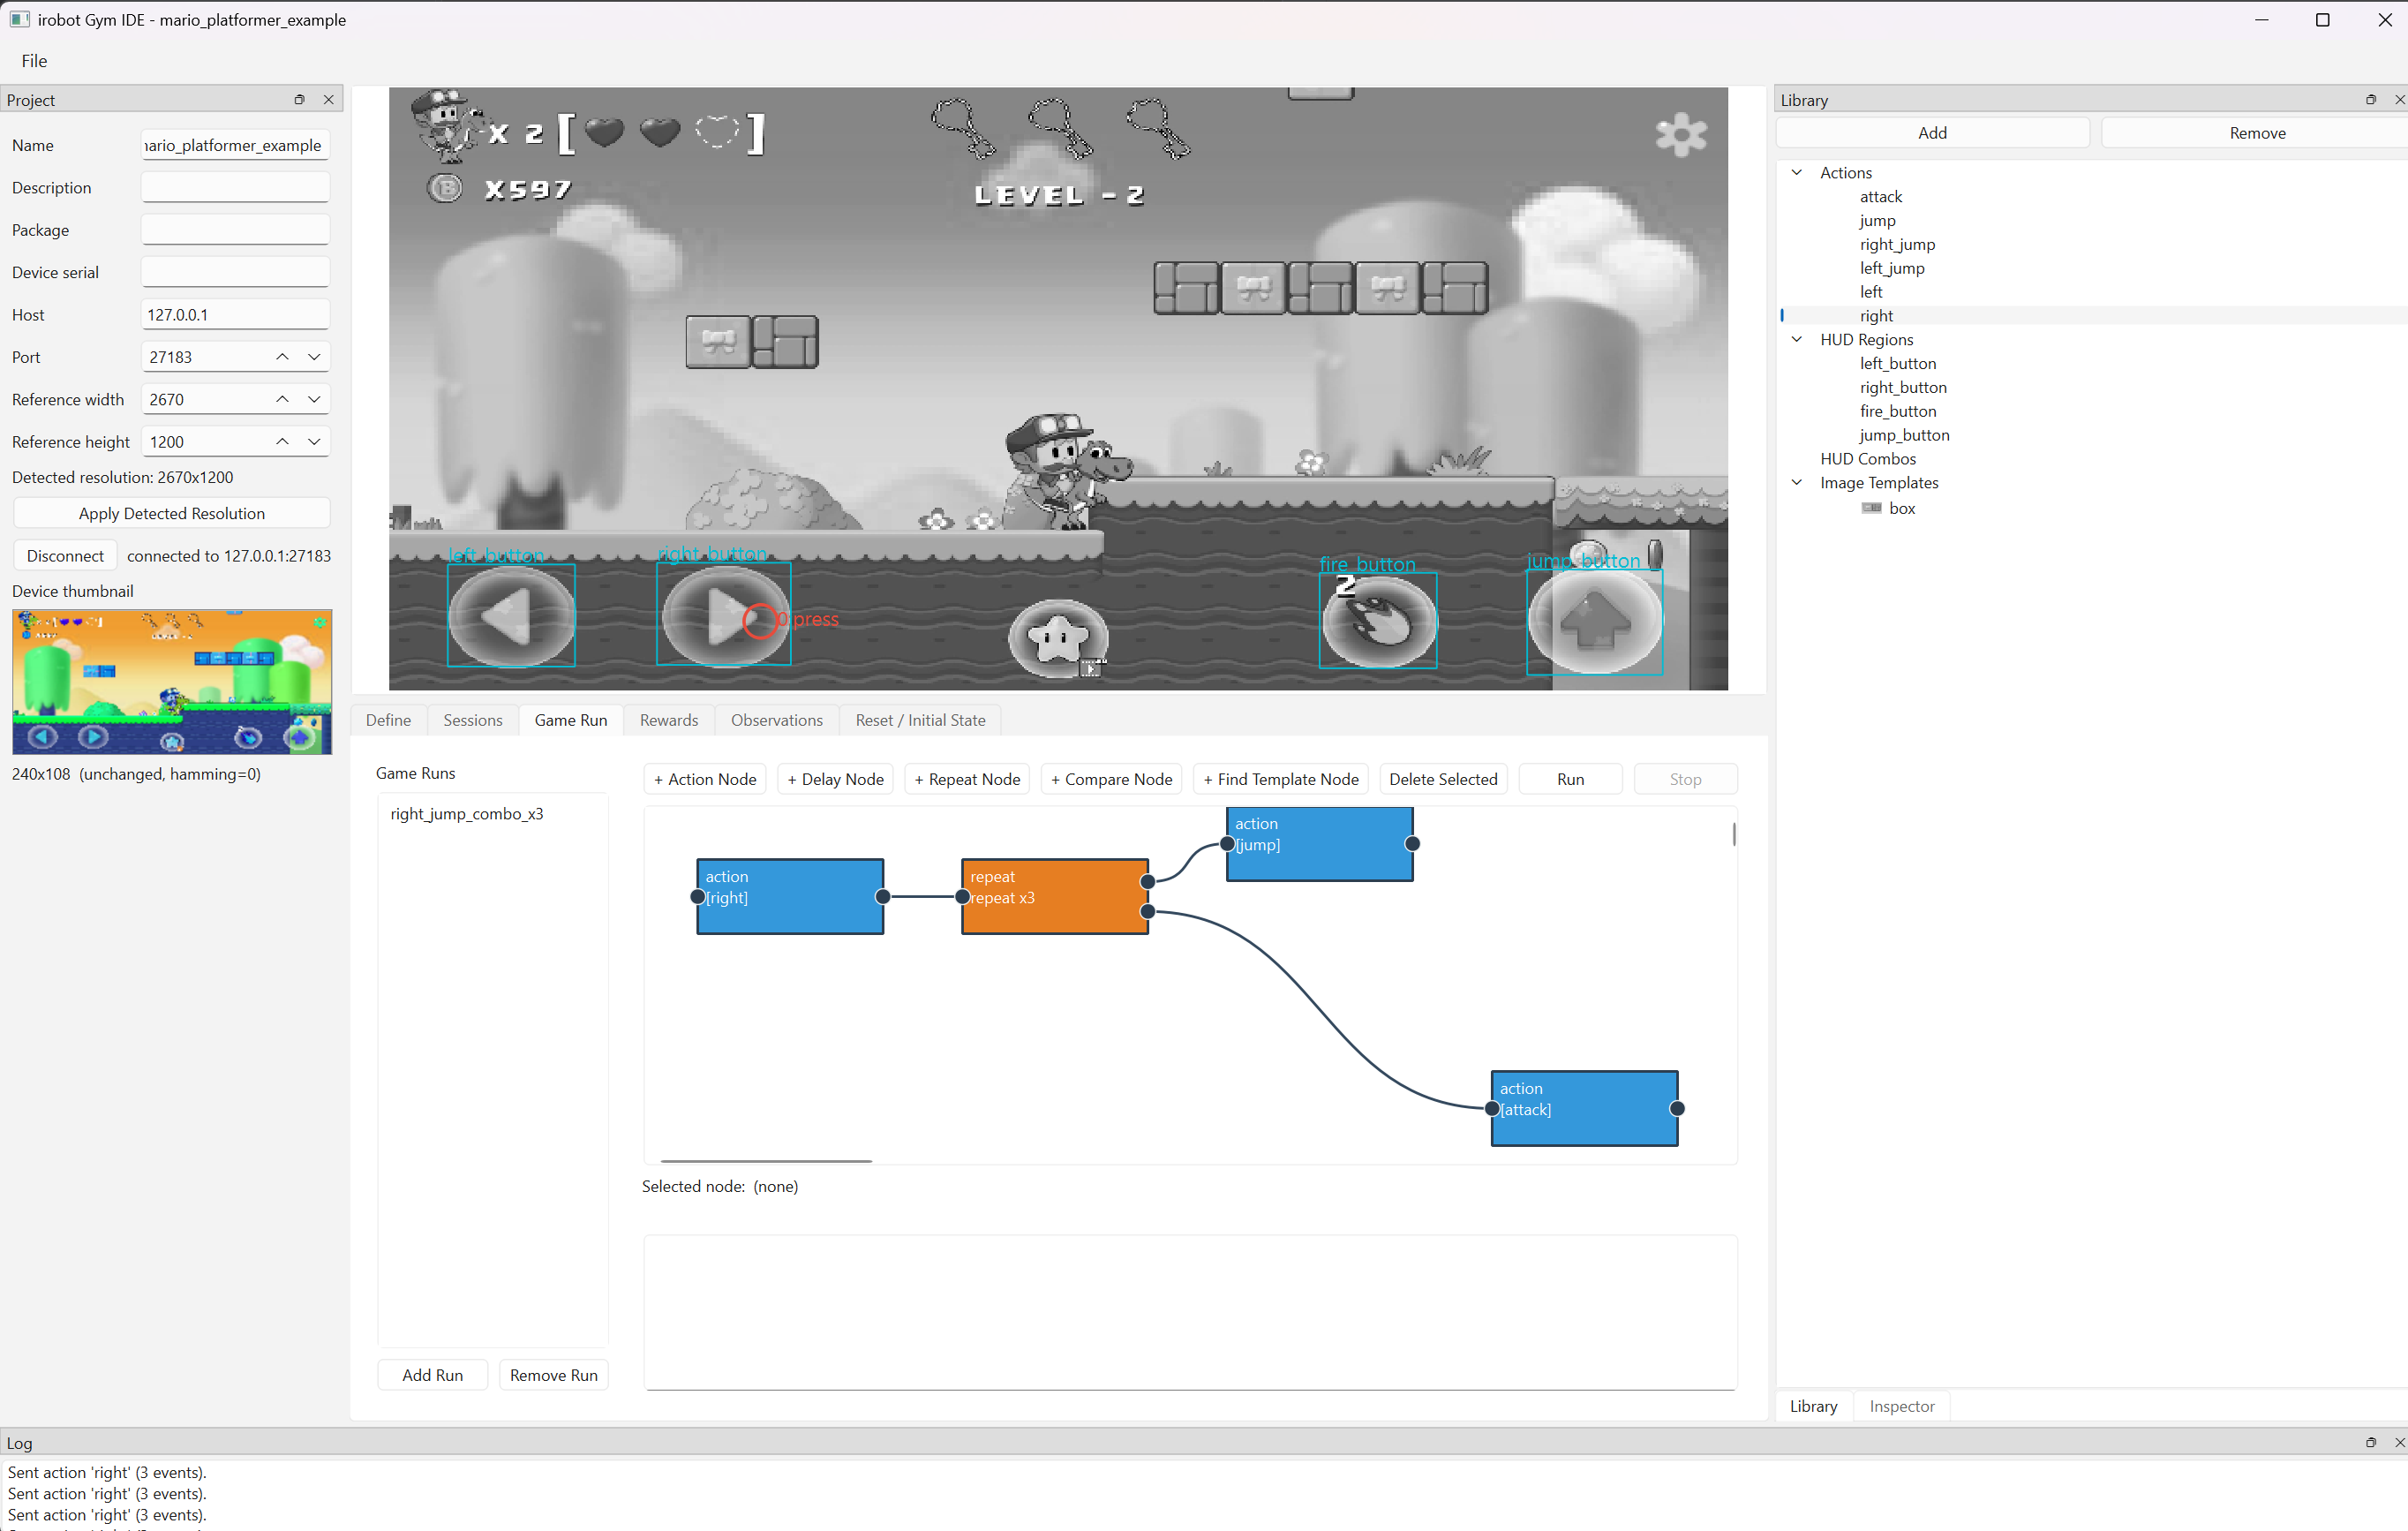Switch to the Sessions tab
The height and width of the screenshot is (1531, 2408).
point(473,720)
